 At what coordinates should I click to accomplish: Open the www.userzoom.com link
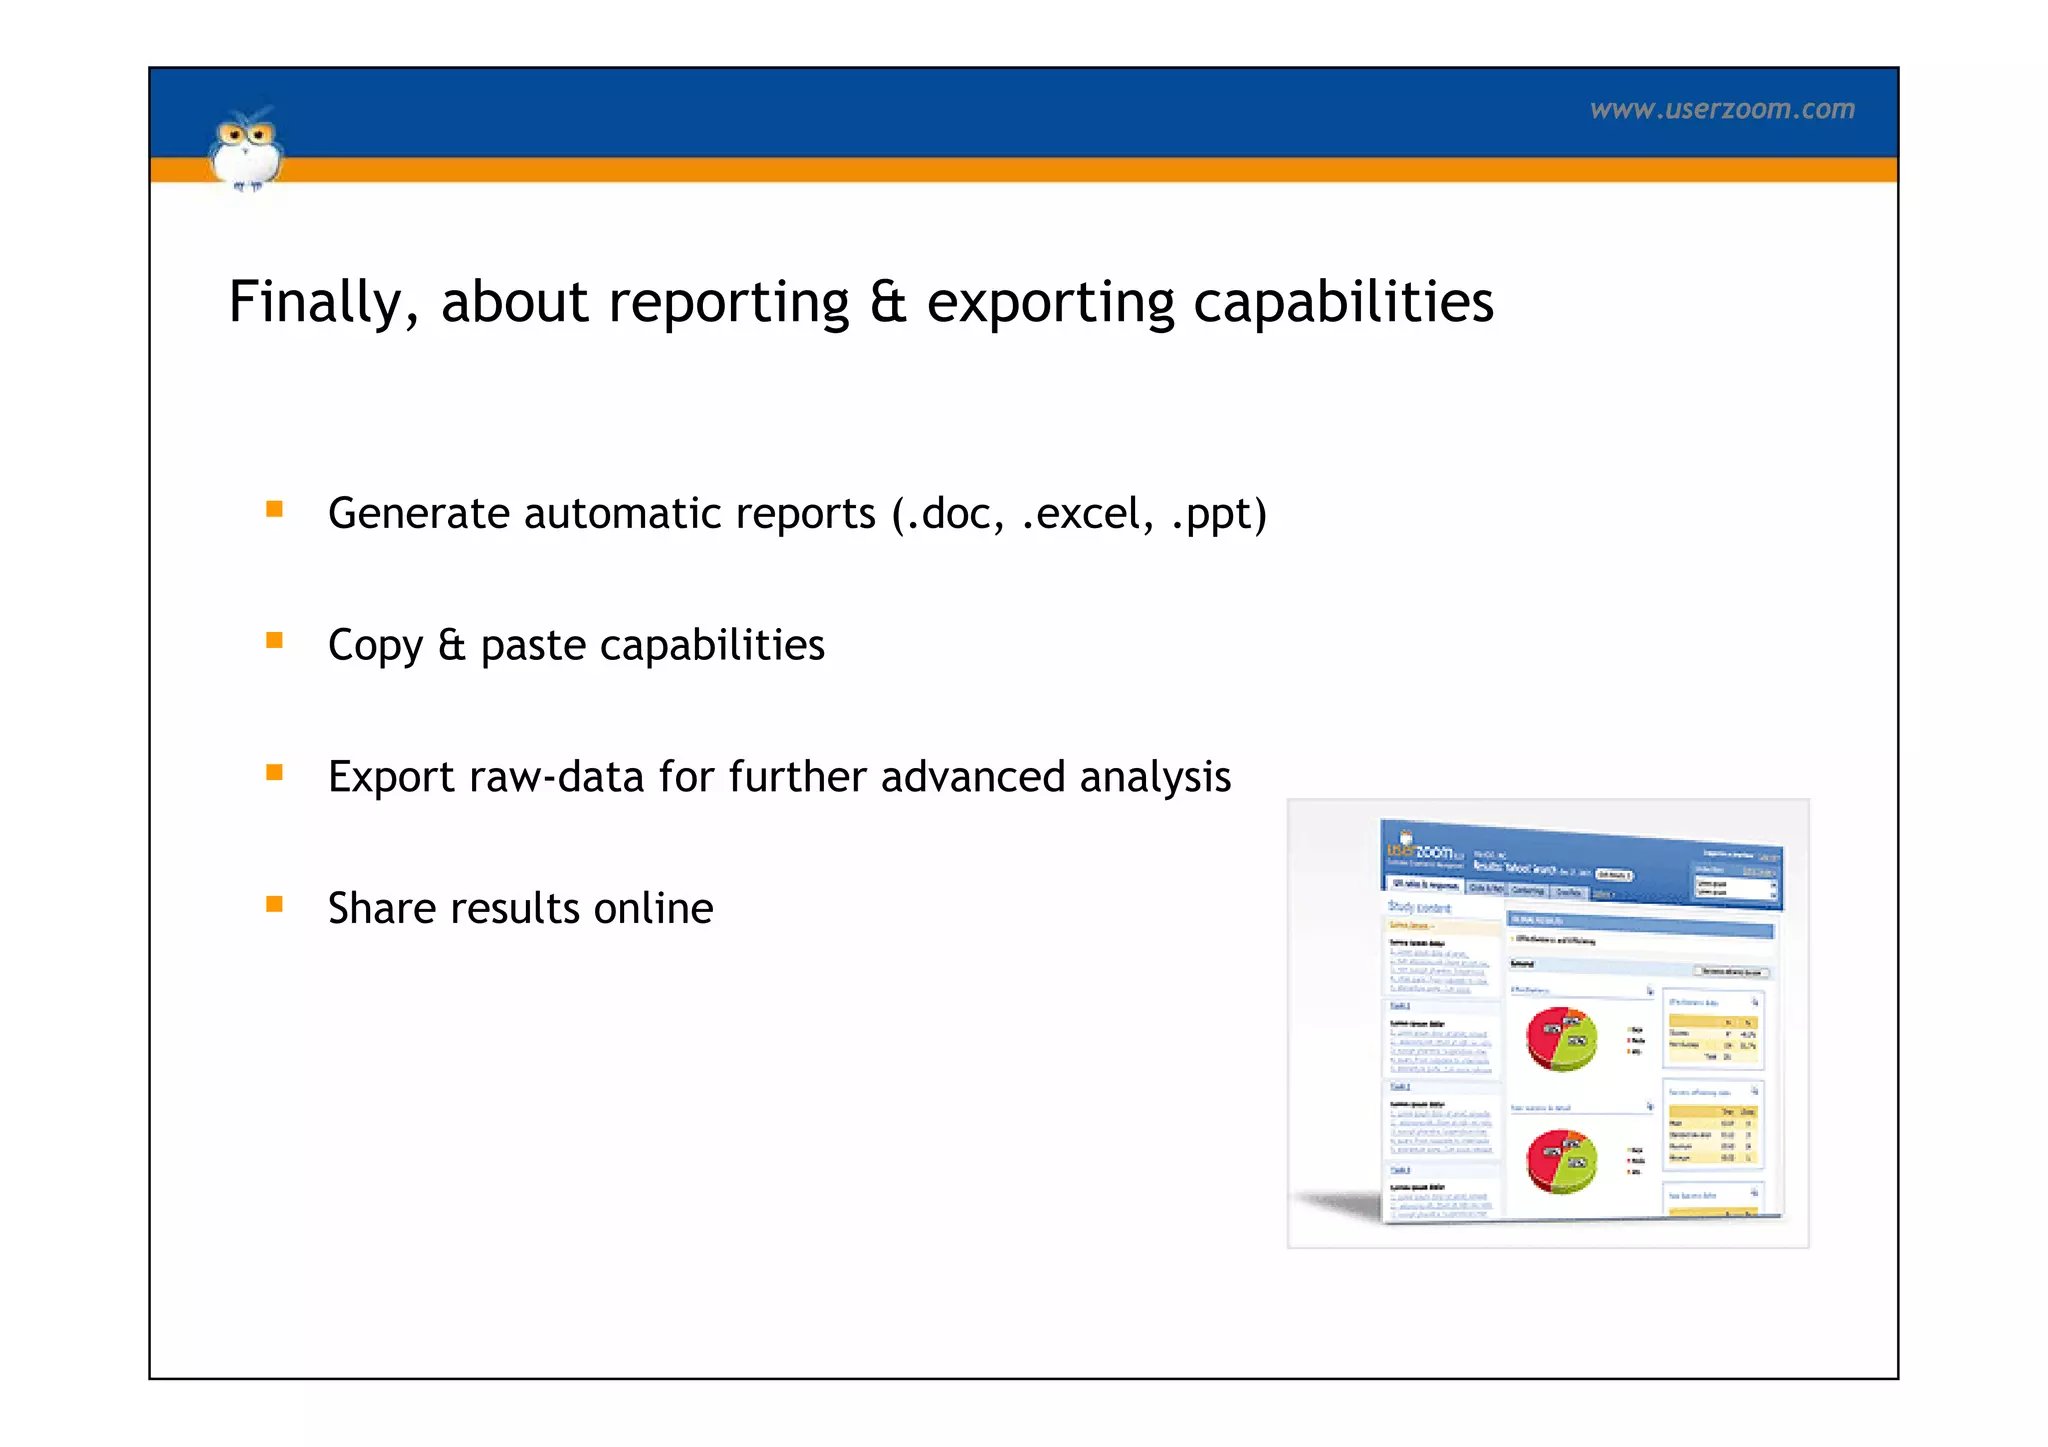pos(1722,109)
